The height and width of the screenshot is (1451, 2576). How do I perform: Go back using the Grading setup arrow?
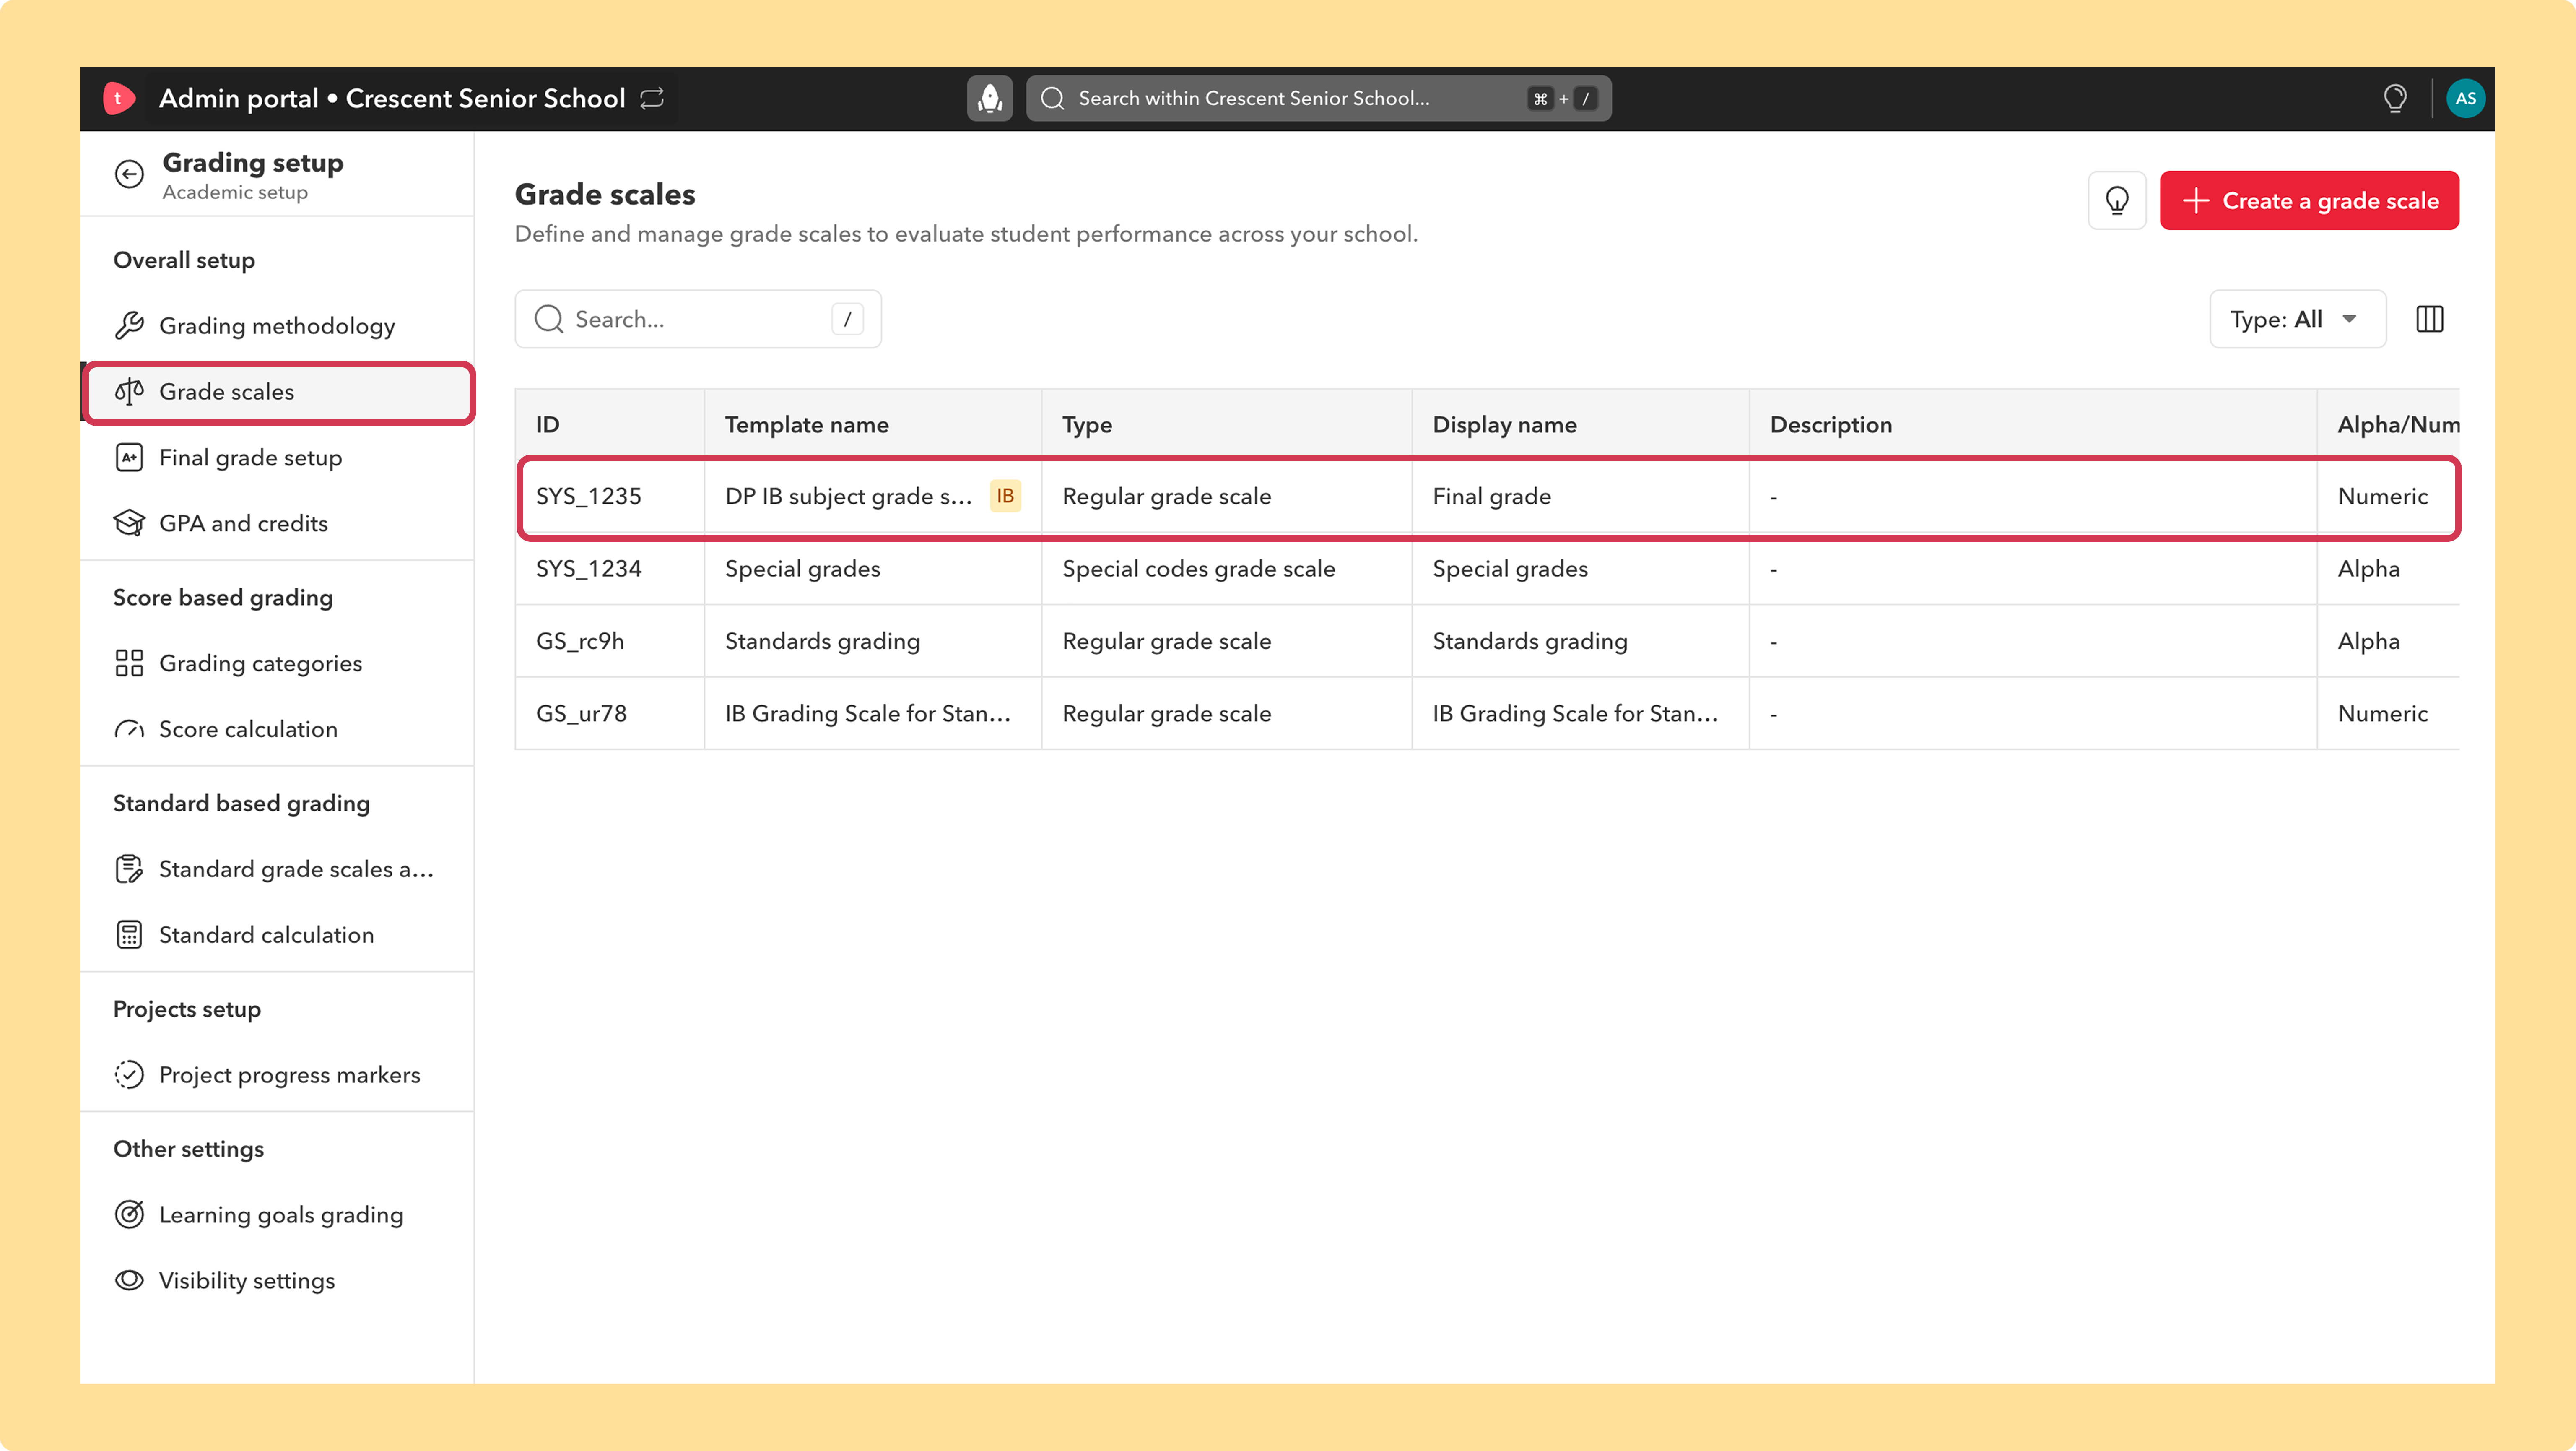(129, 174)
